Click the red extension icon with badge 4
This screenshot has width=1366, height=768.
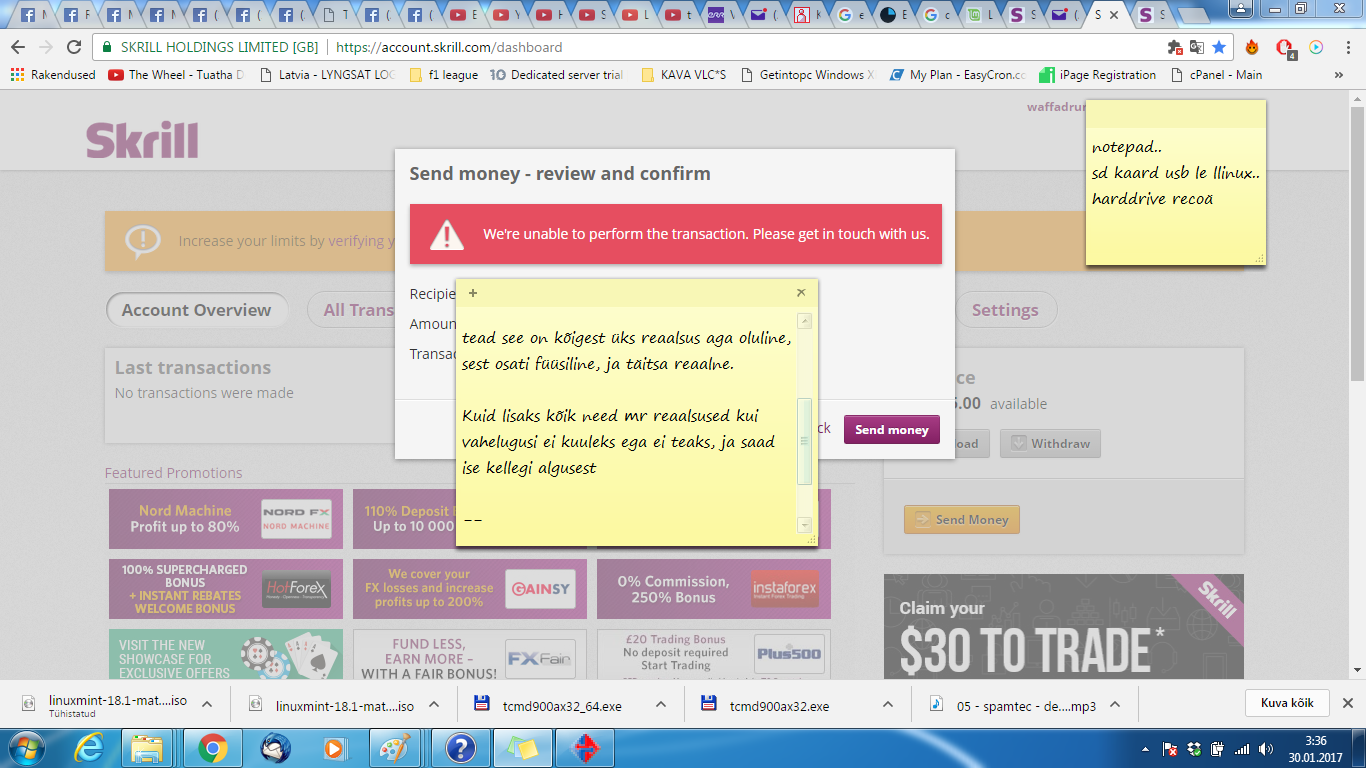click(1285, 48)
